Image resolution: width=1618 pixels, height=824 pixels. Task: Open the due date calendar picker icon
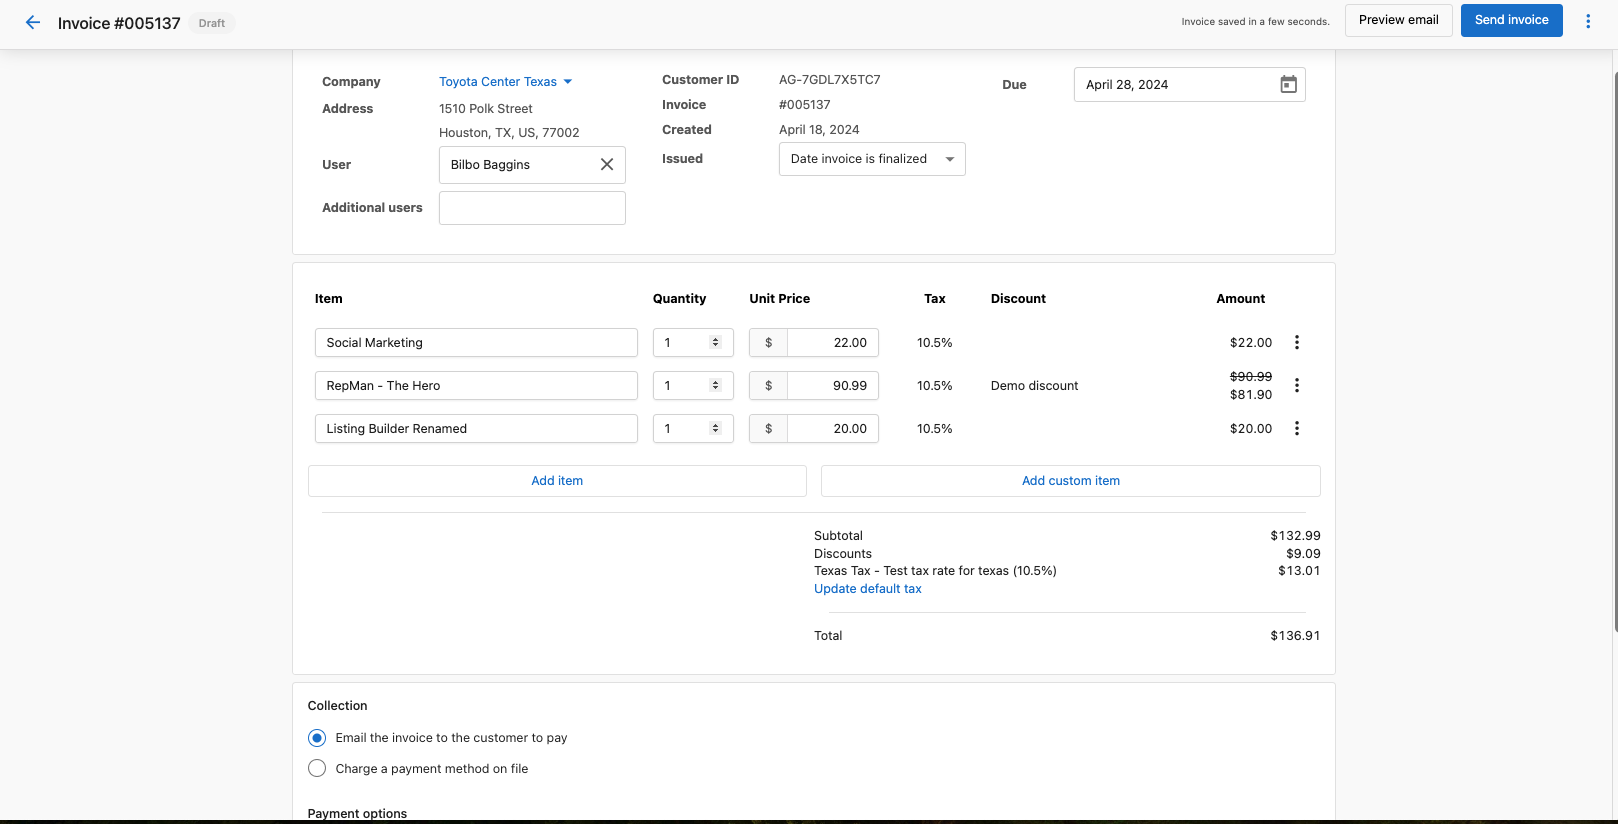tap(1289, 85)
